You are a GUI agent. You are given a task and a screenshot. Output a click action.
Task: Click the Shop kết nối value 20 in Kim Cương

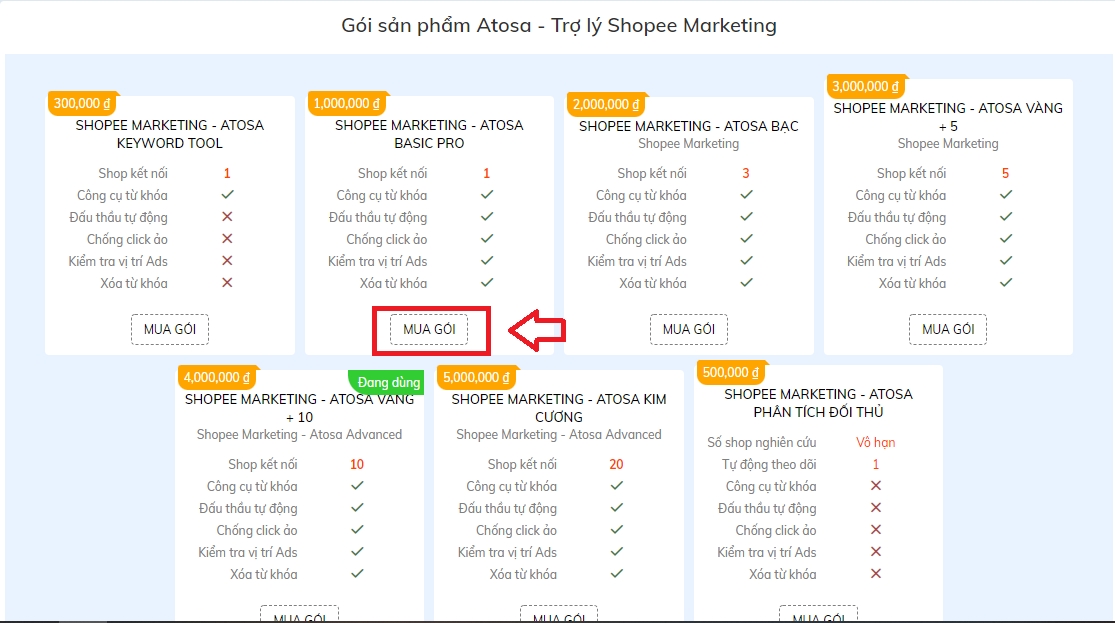616,464
